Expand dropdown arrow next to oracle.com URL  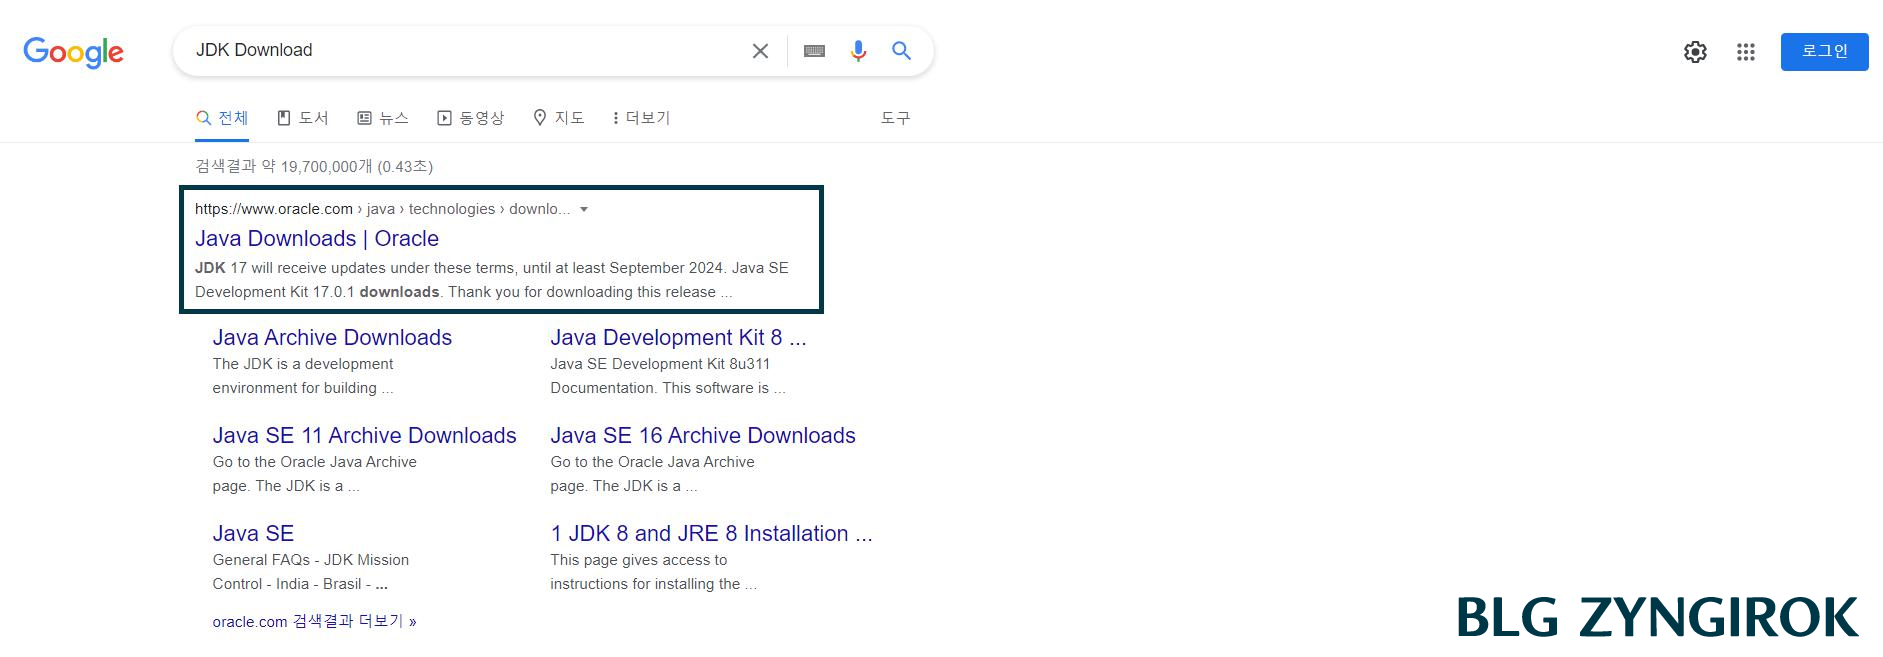click(x=584, y=209)
